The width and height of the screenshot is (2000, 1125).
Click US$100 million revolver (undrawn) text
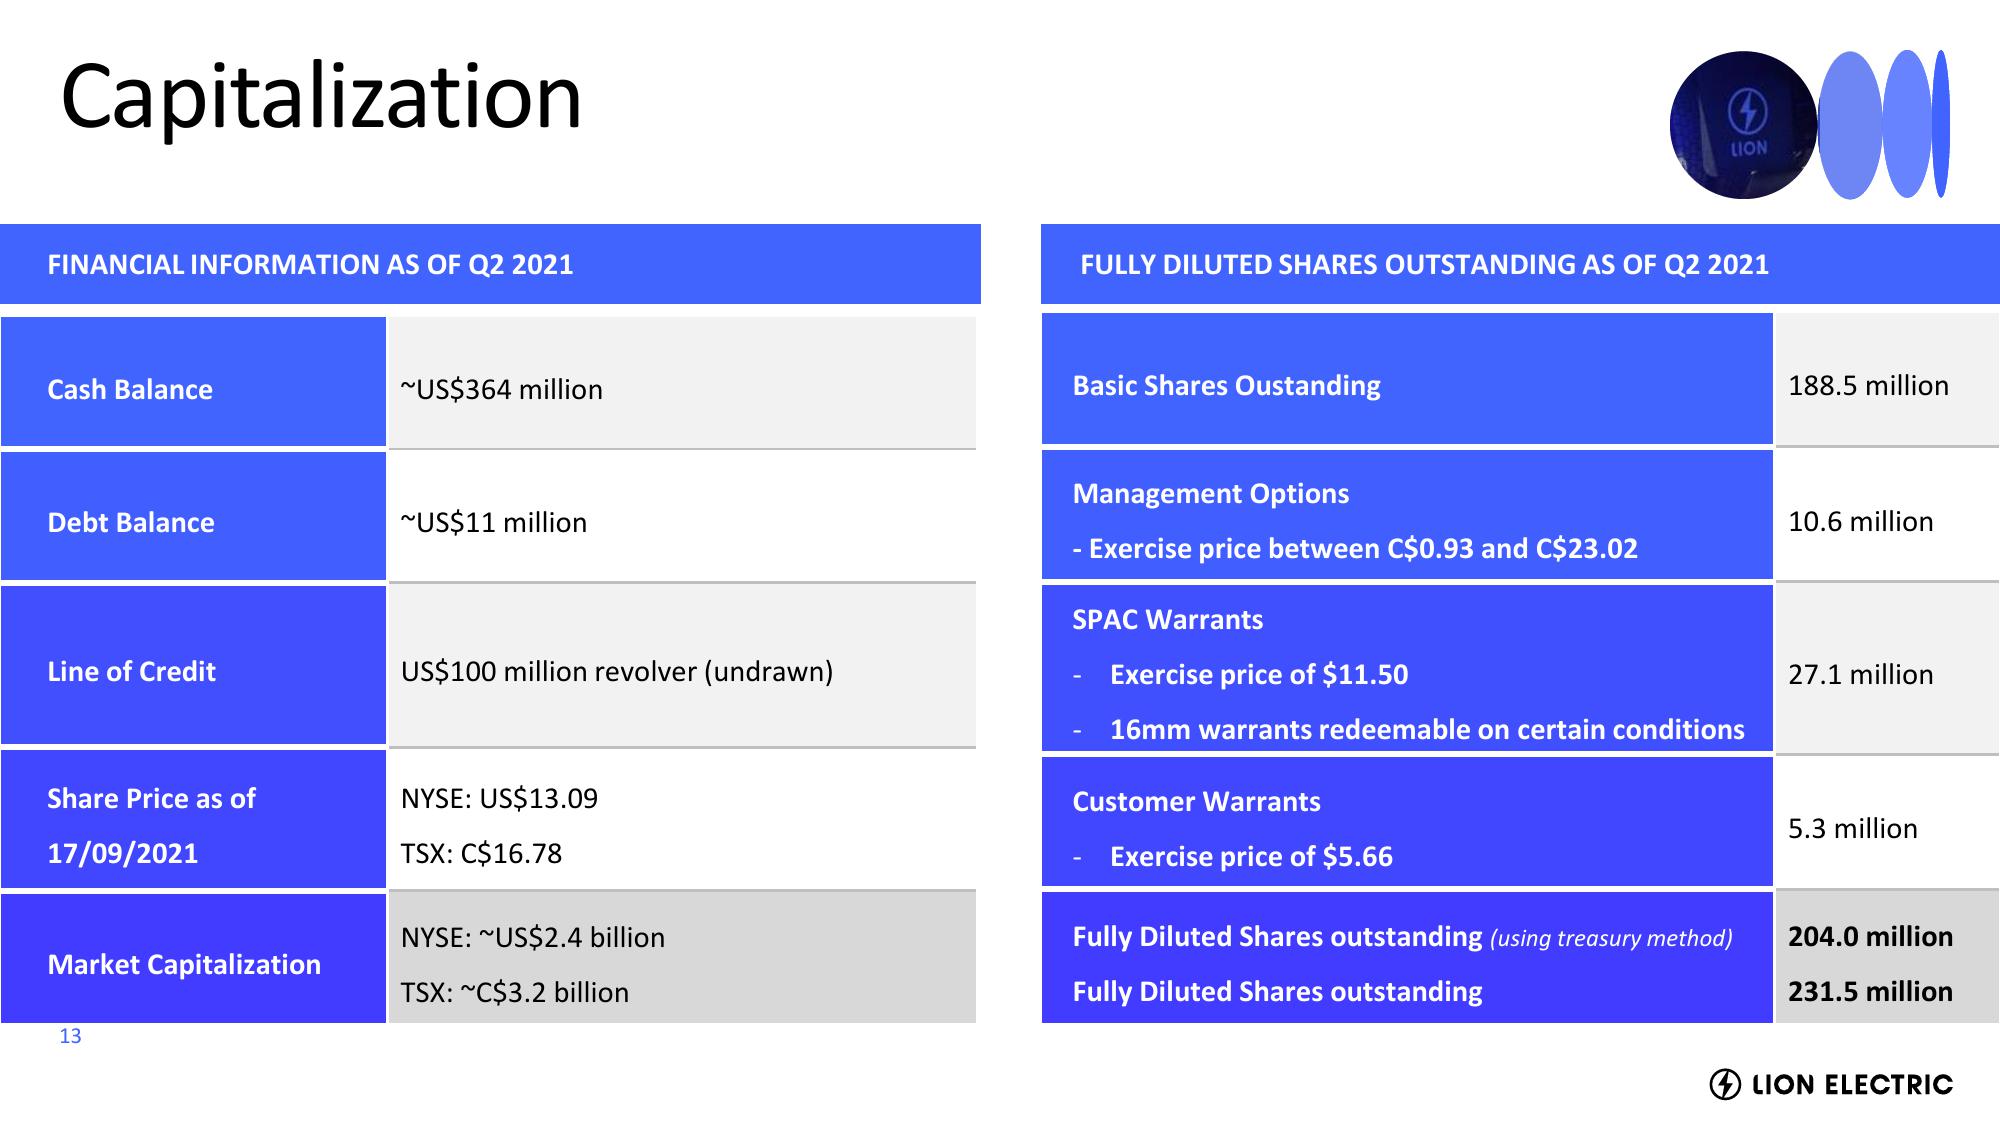(617, 671)
